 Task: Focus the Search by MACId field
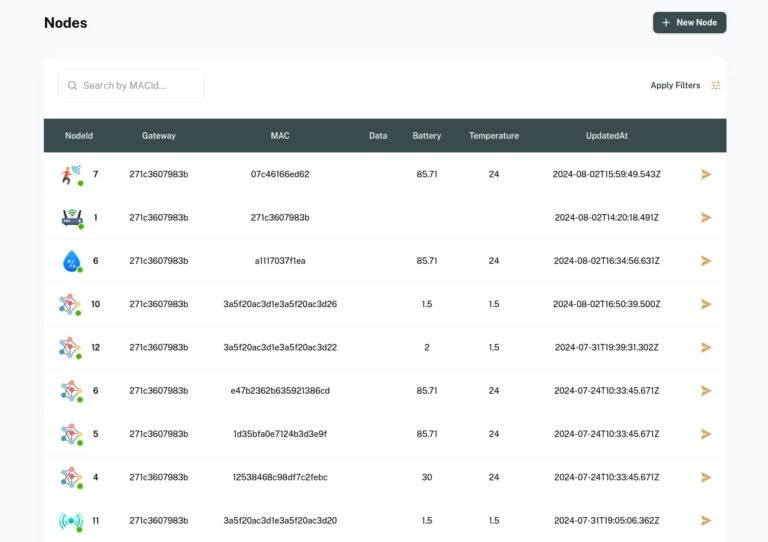[x=140, y=86]
